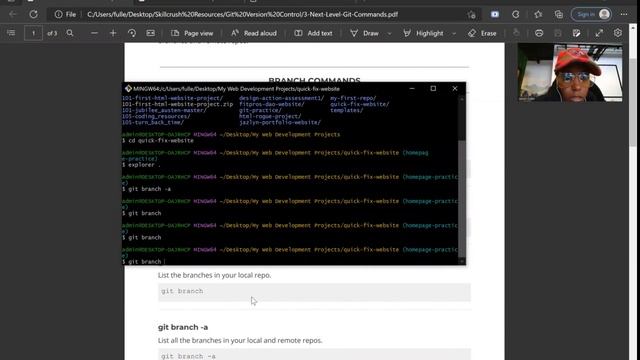
Task: Open the browser refresh-style extension icon
Action: pyautogui.click(x=516, y=14)
